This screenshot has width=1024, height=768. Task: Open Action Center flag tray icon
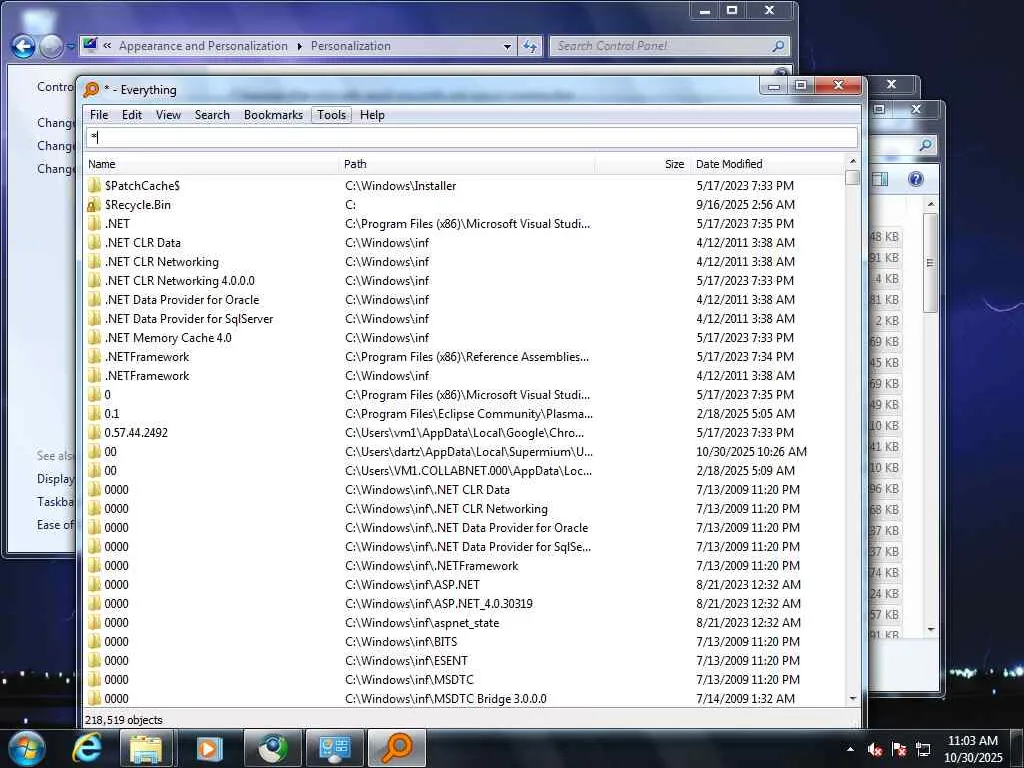pos(899,749)
